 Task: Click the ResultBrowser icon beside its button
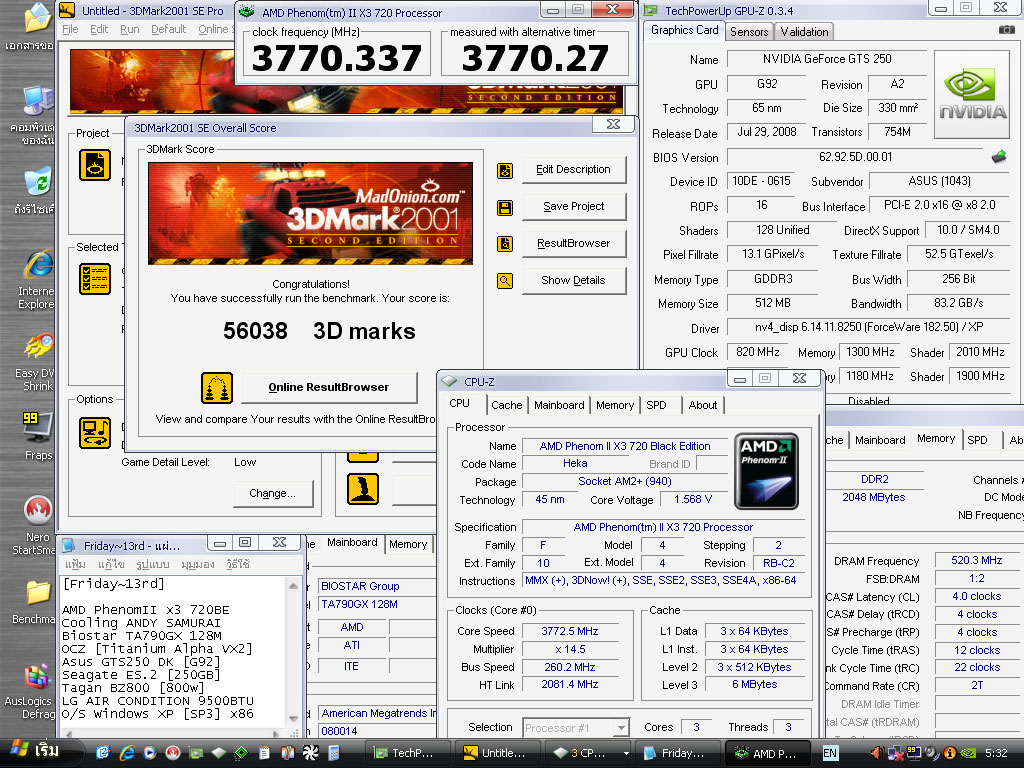click(505, 244)
